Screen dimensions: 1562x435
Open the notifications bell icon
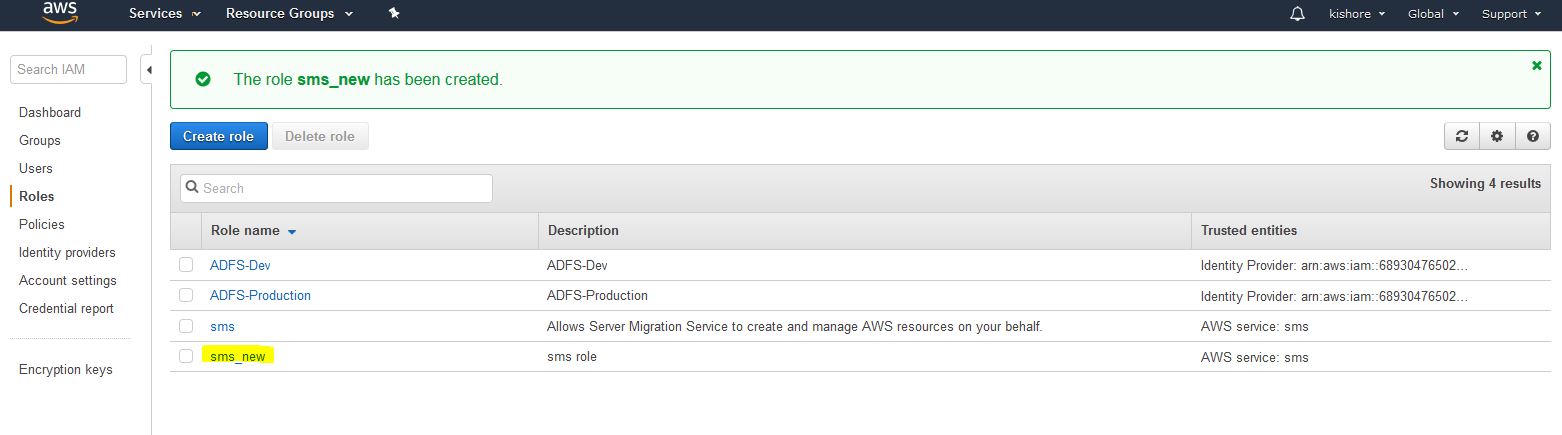(1298, 14)
